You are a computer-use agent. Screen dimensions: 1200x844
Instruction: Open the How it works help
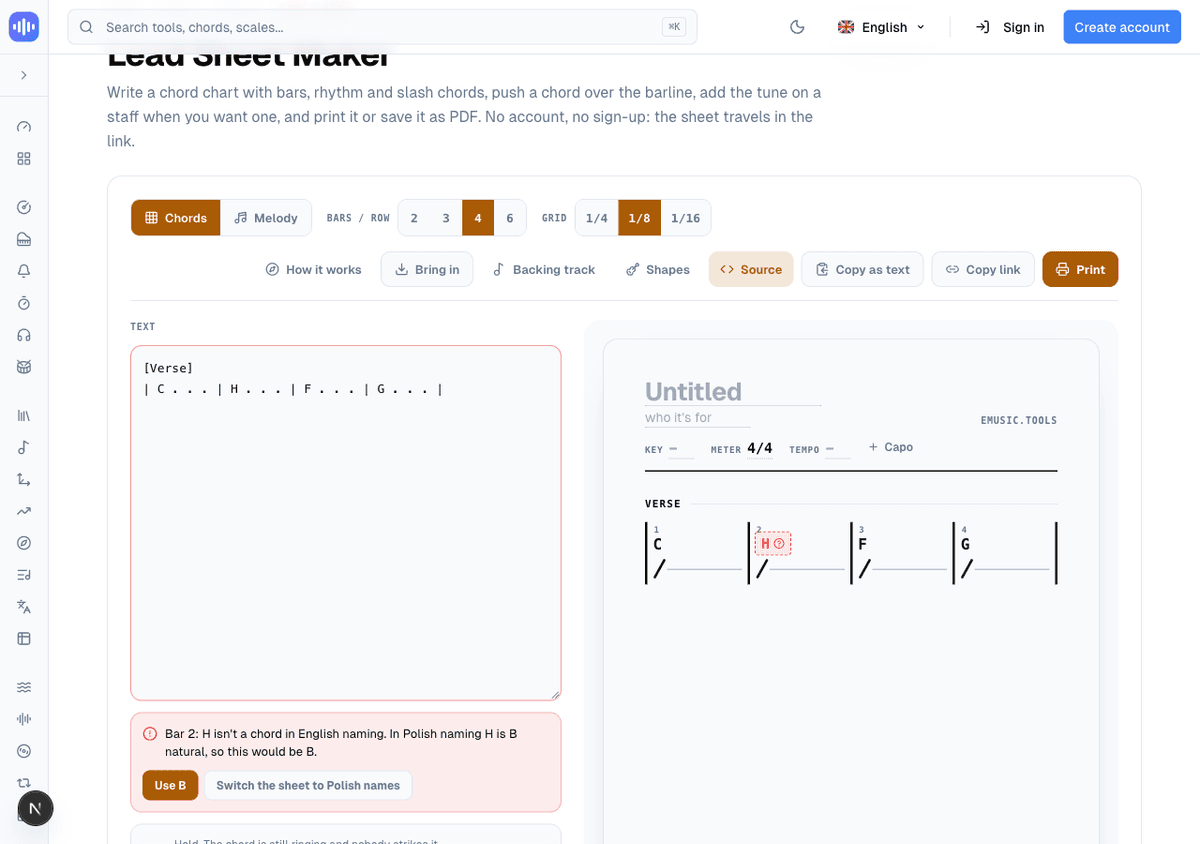coord(314,269)
